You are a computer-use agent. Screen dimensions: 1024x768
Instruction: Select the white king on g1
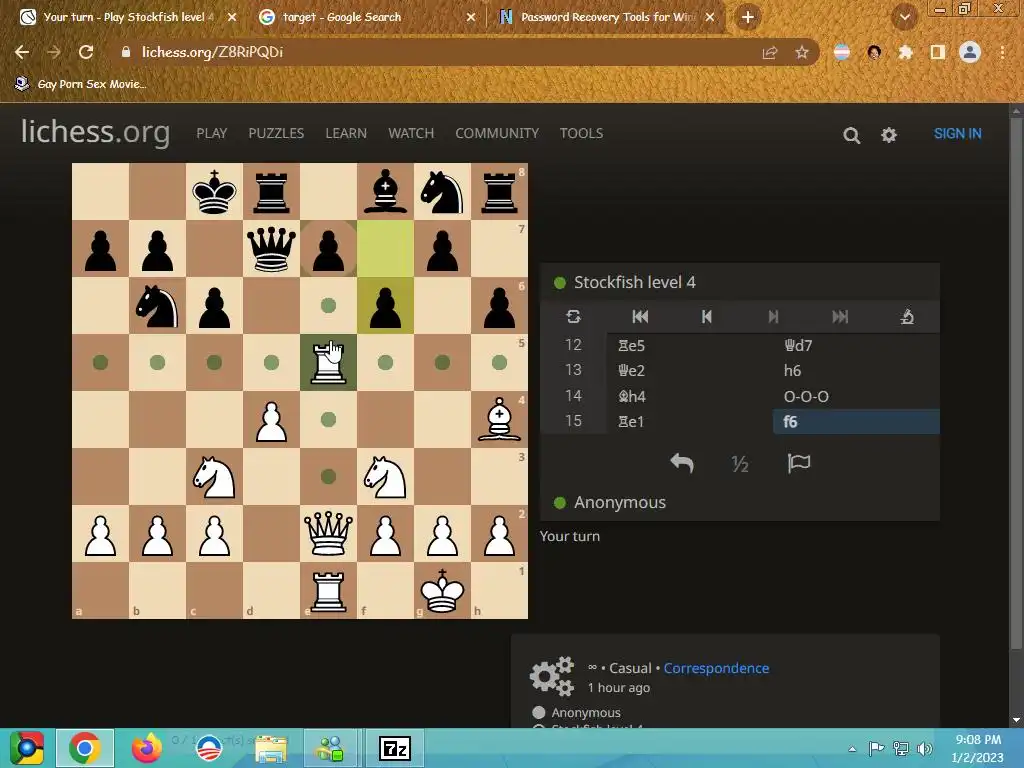coord(442,590)
